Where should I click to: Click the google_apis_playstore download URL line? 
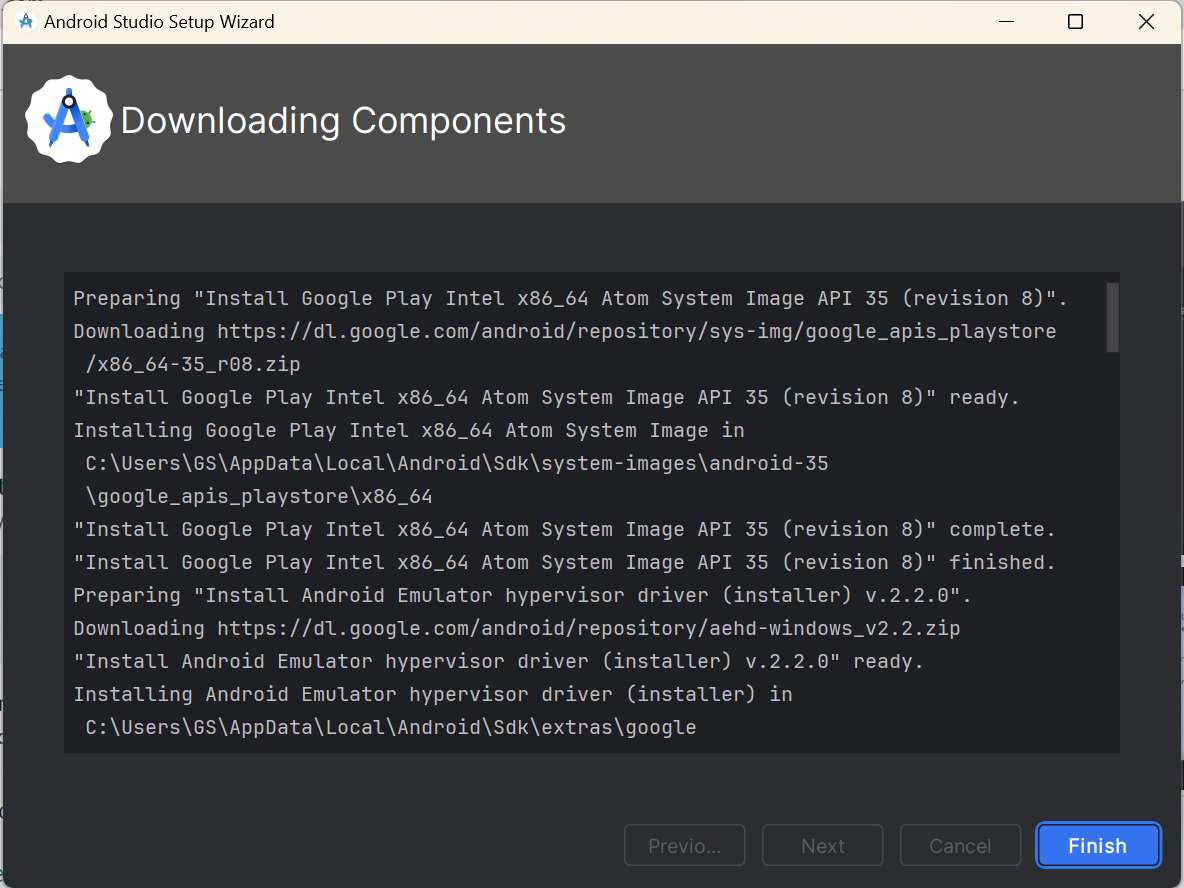coord(565,331)
